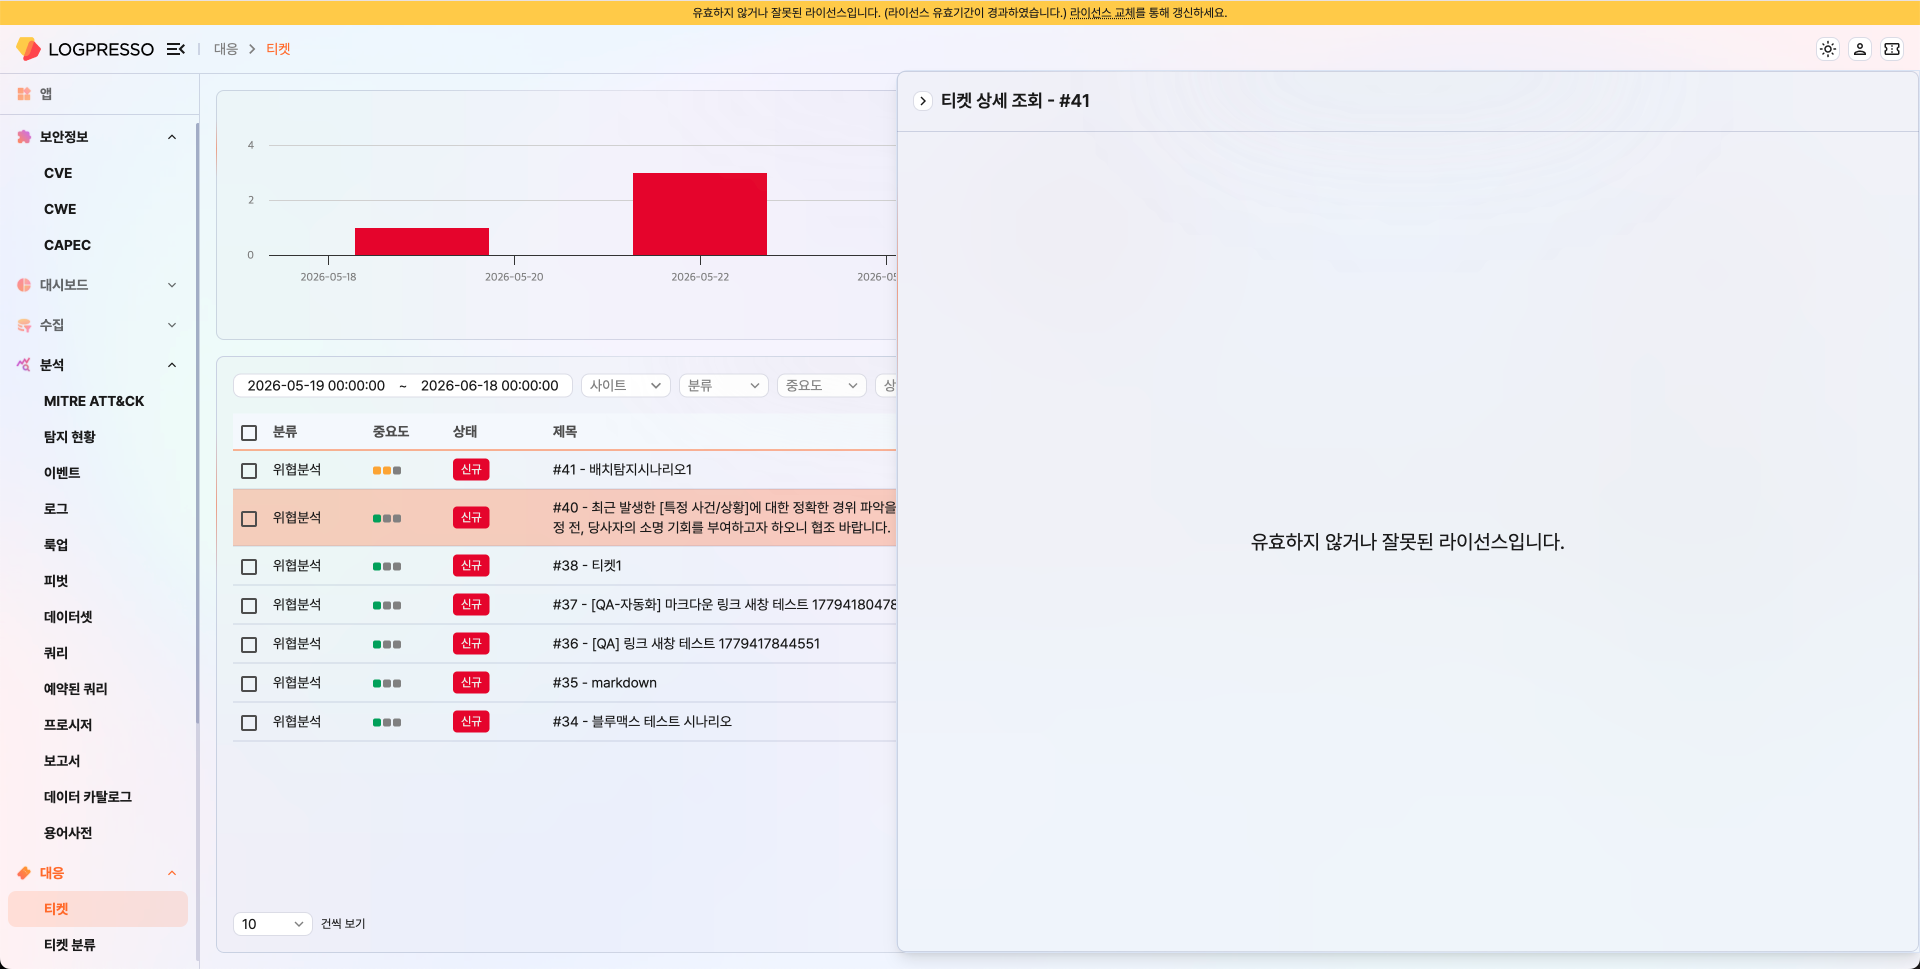
Task: Click the end date field 2026-06-18 00:00:00
Action: [490, 386]
